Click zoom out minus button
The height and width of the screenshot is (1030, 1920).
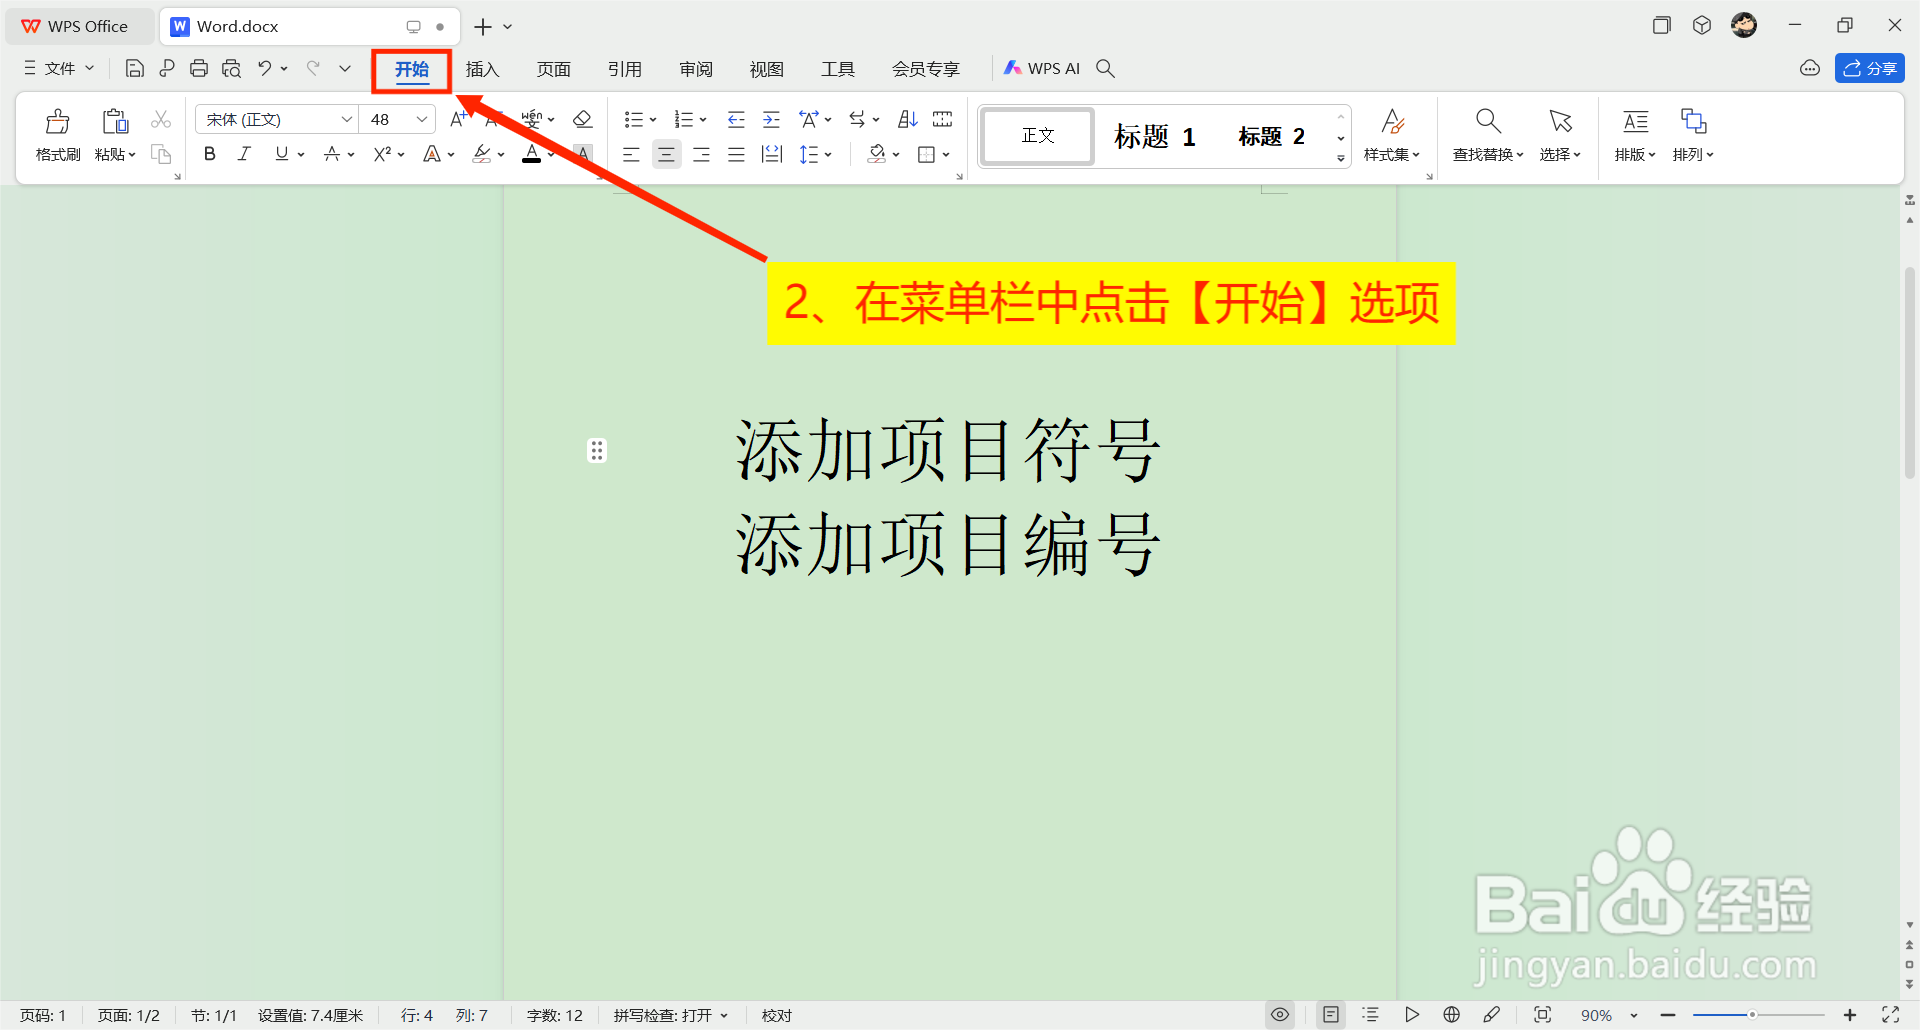click(1668, 1015)
